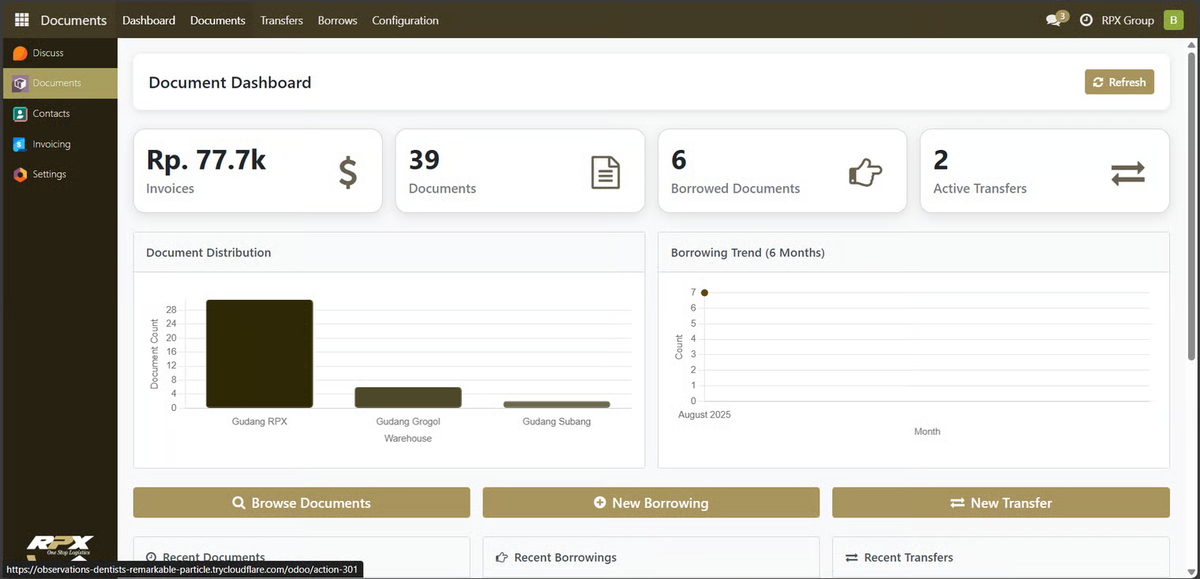Click the page vertical scrollbar
The width and height of the screenshot is (1200, 579).
click(x=1192, y=200)
